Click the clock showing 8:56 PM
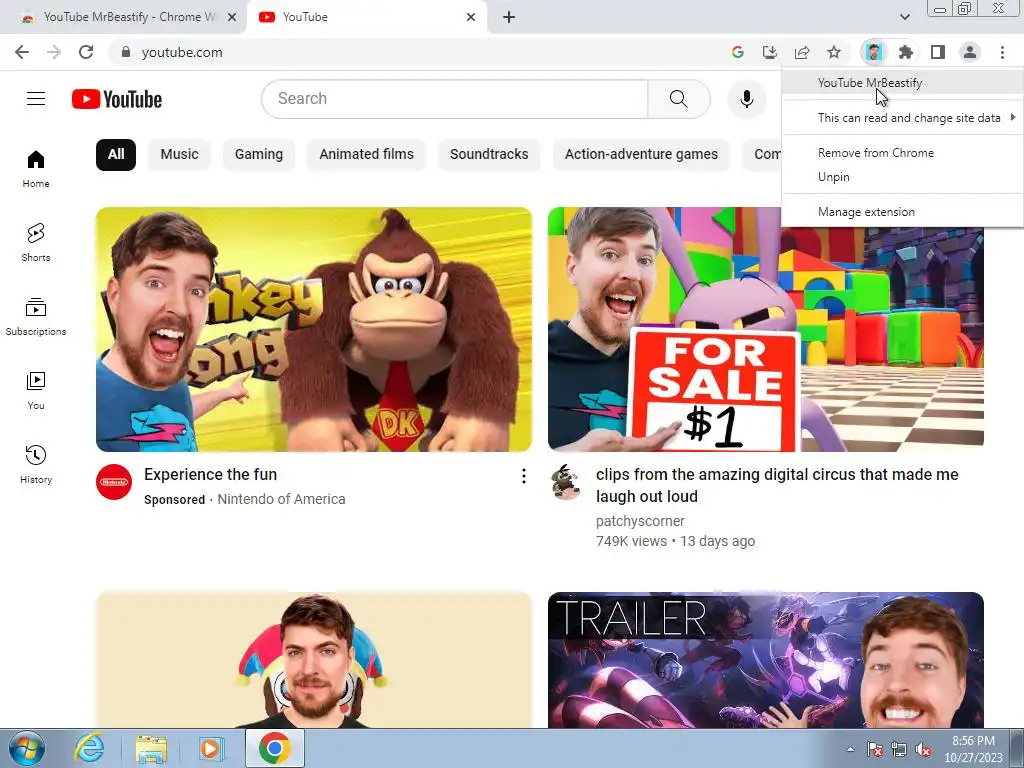 click(x=973, y=749)
